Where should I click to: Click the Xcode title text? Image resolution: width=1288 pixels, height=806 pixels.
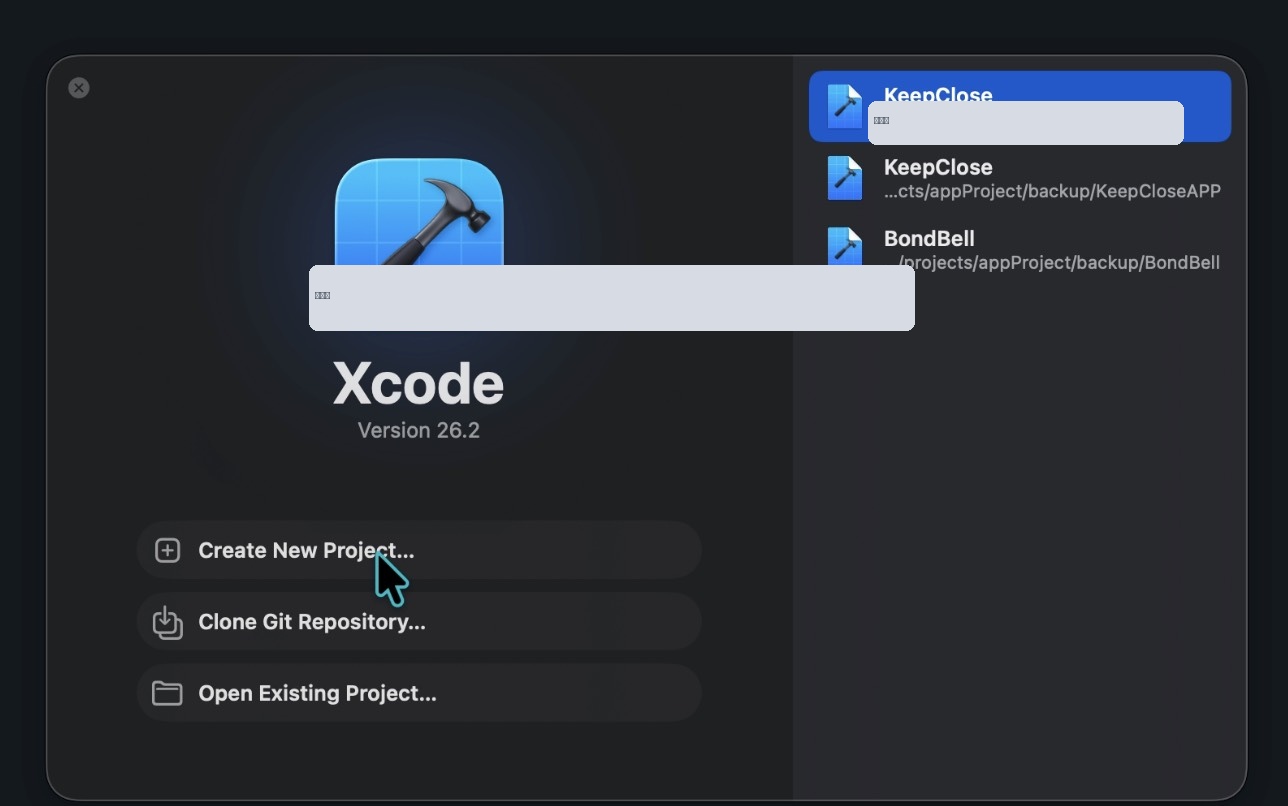(x=419, y=383)
